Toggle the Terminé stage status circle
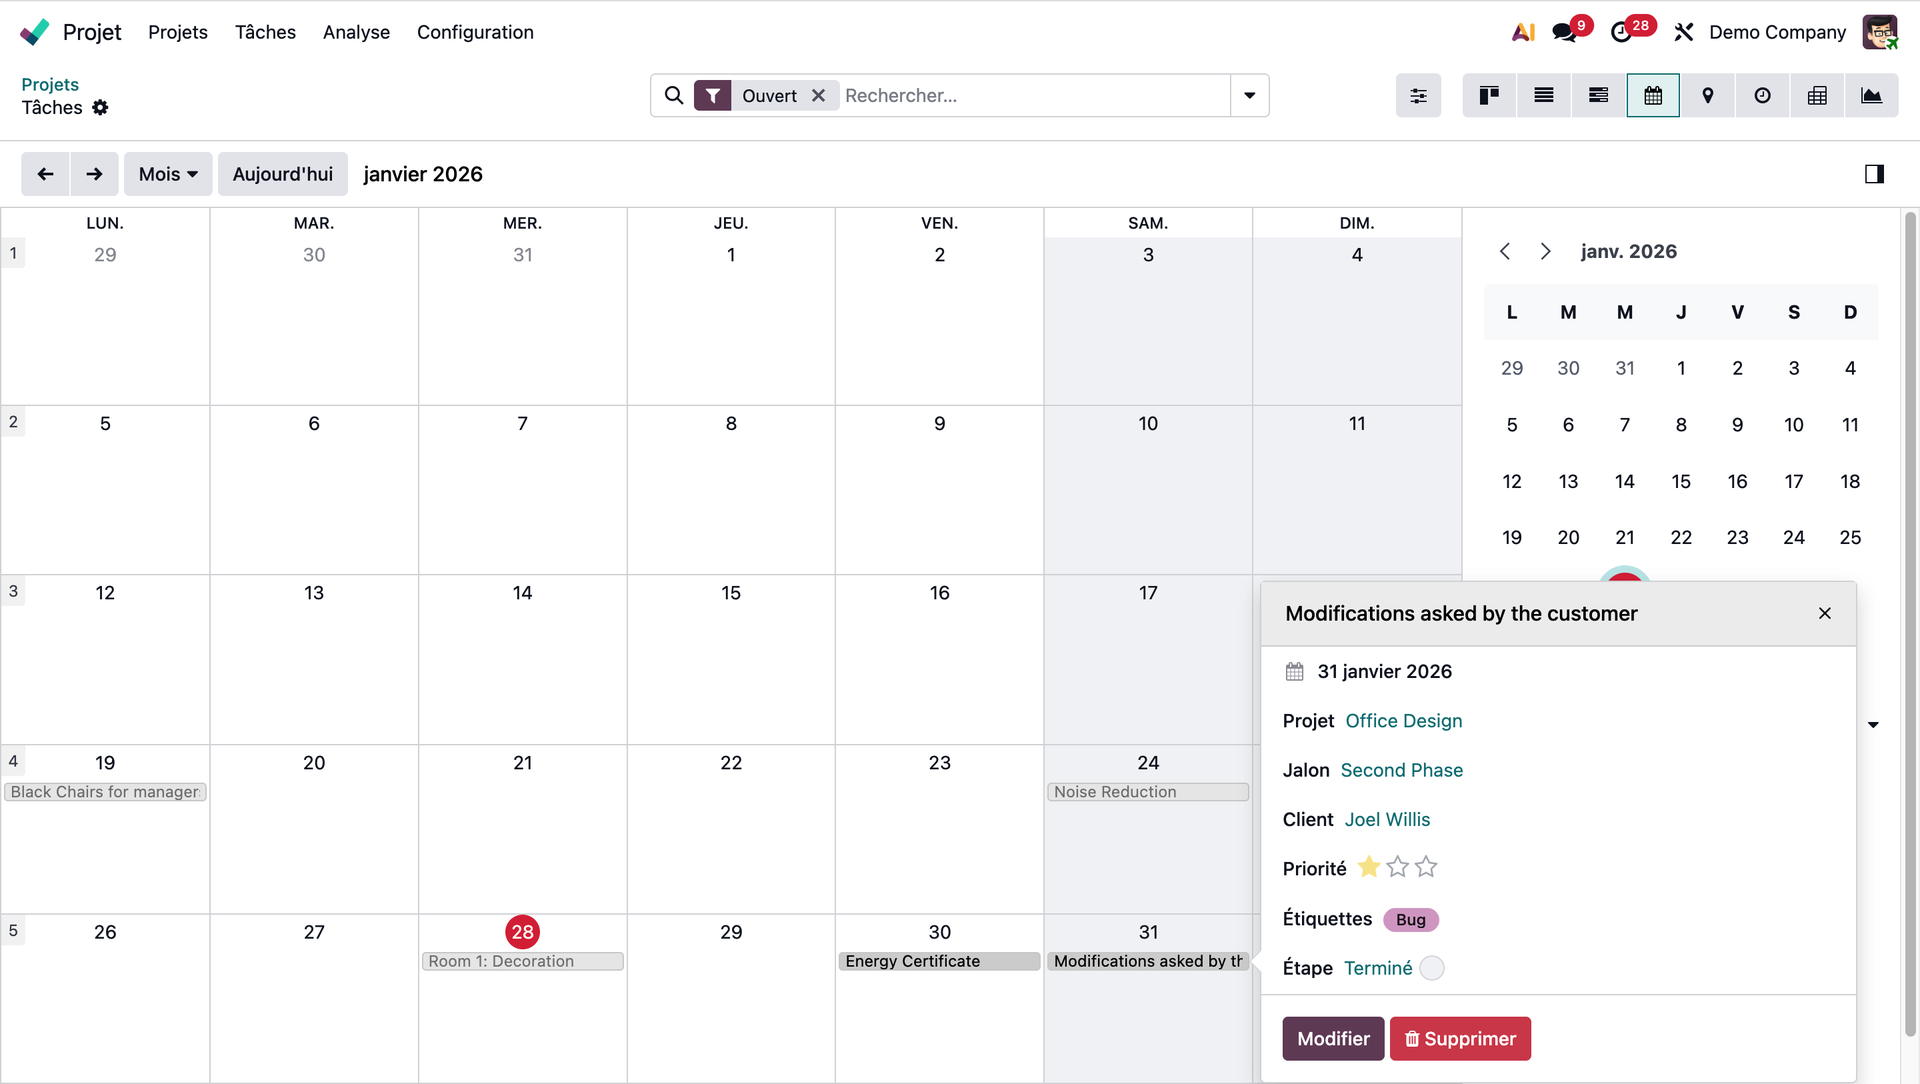The width and height of the screenshot is (1920, 1084). click(1432, 968)
